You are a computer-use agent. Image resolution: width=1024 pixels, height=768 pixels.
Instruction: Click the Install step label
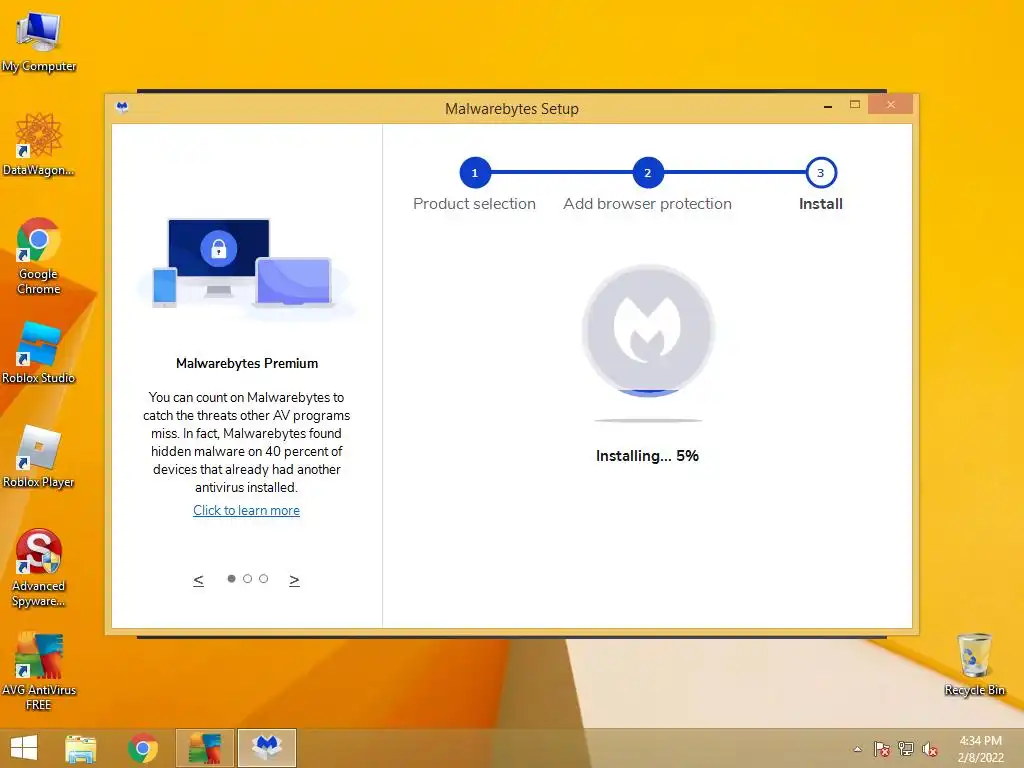pyautogui.click(x=821, y=204)
